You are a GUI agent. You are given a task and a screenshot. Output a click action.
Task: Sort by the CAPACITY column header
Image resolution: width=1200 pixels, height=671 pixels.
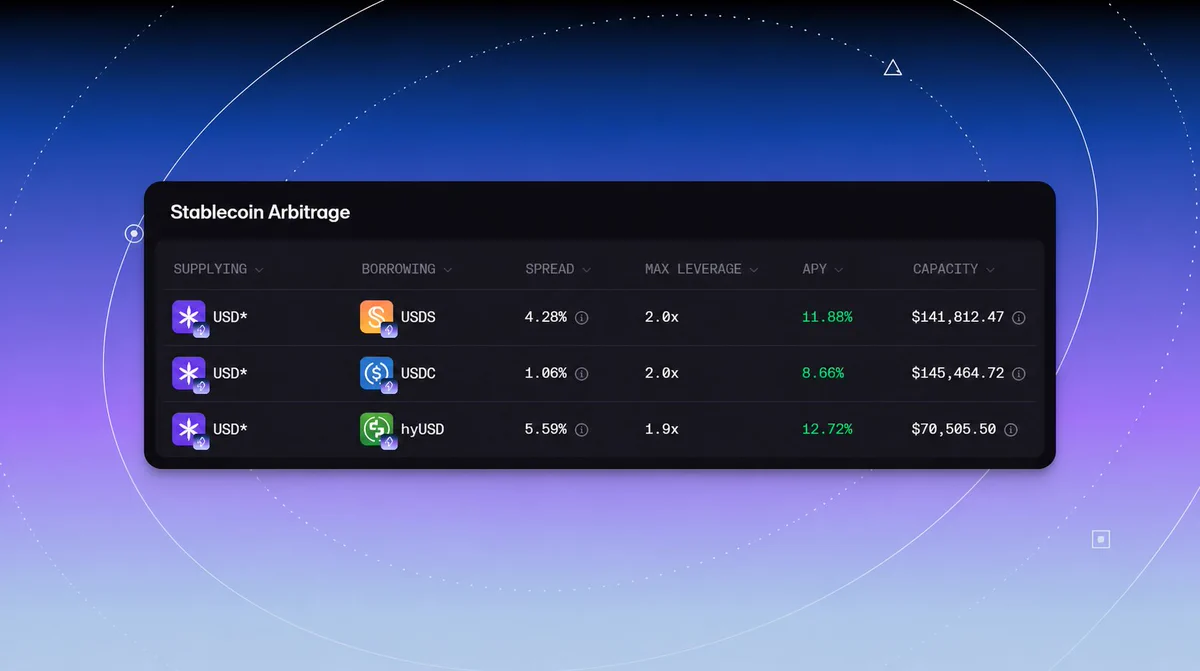(954, 269)
